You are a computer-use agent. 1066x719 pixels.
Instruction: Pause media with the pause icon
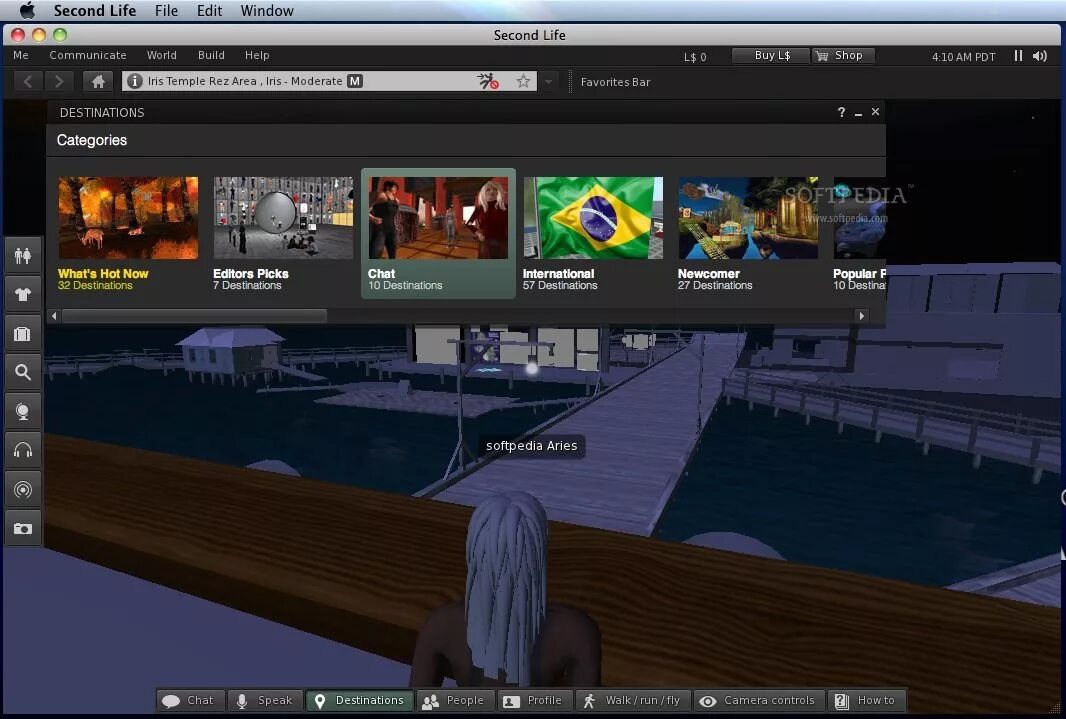pyautogui.click(x=1018, y=56)
